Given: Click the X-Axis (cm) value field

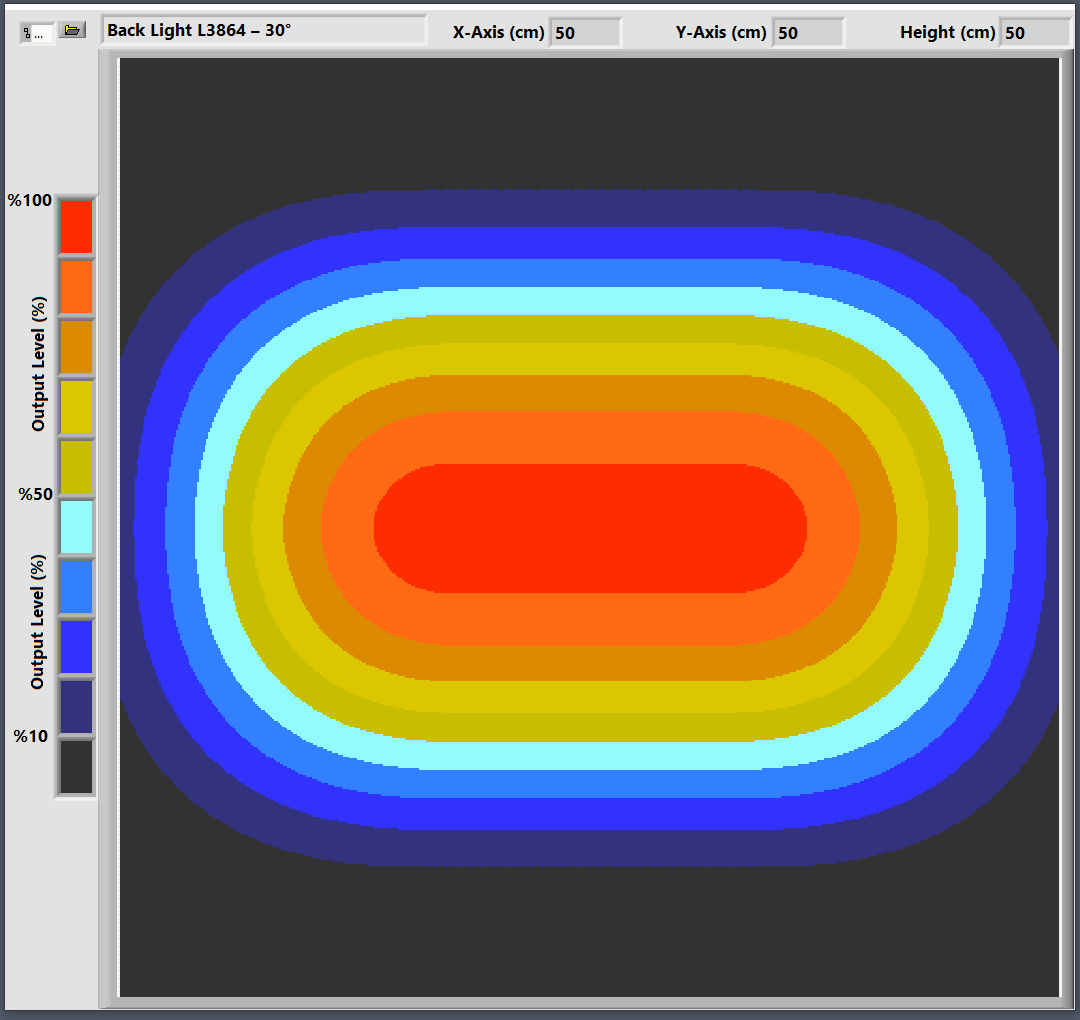Looking at the screenshot, I should 585,33.
